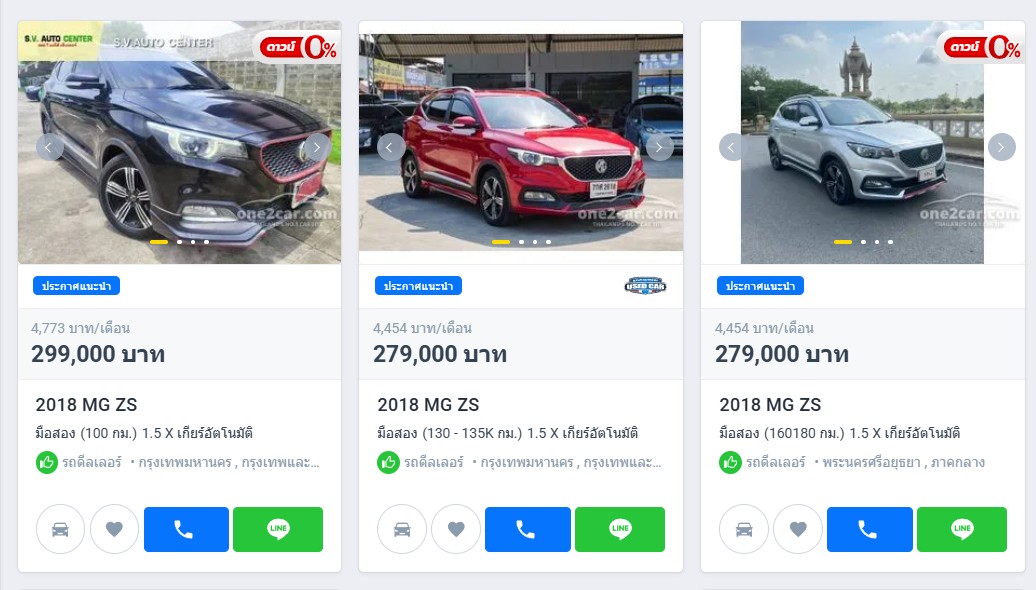Call seller of the red 279,000 baht MG ZS

[x=528, y=529]
